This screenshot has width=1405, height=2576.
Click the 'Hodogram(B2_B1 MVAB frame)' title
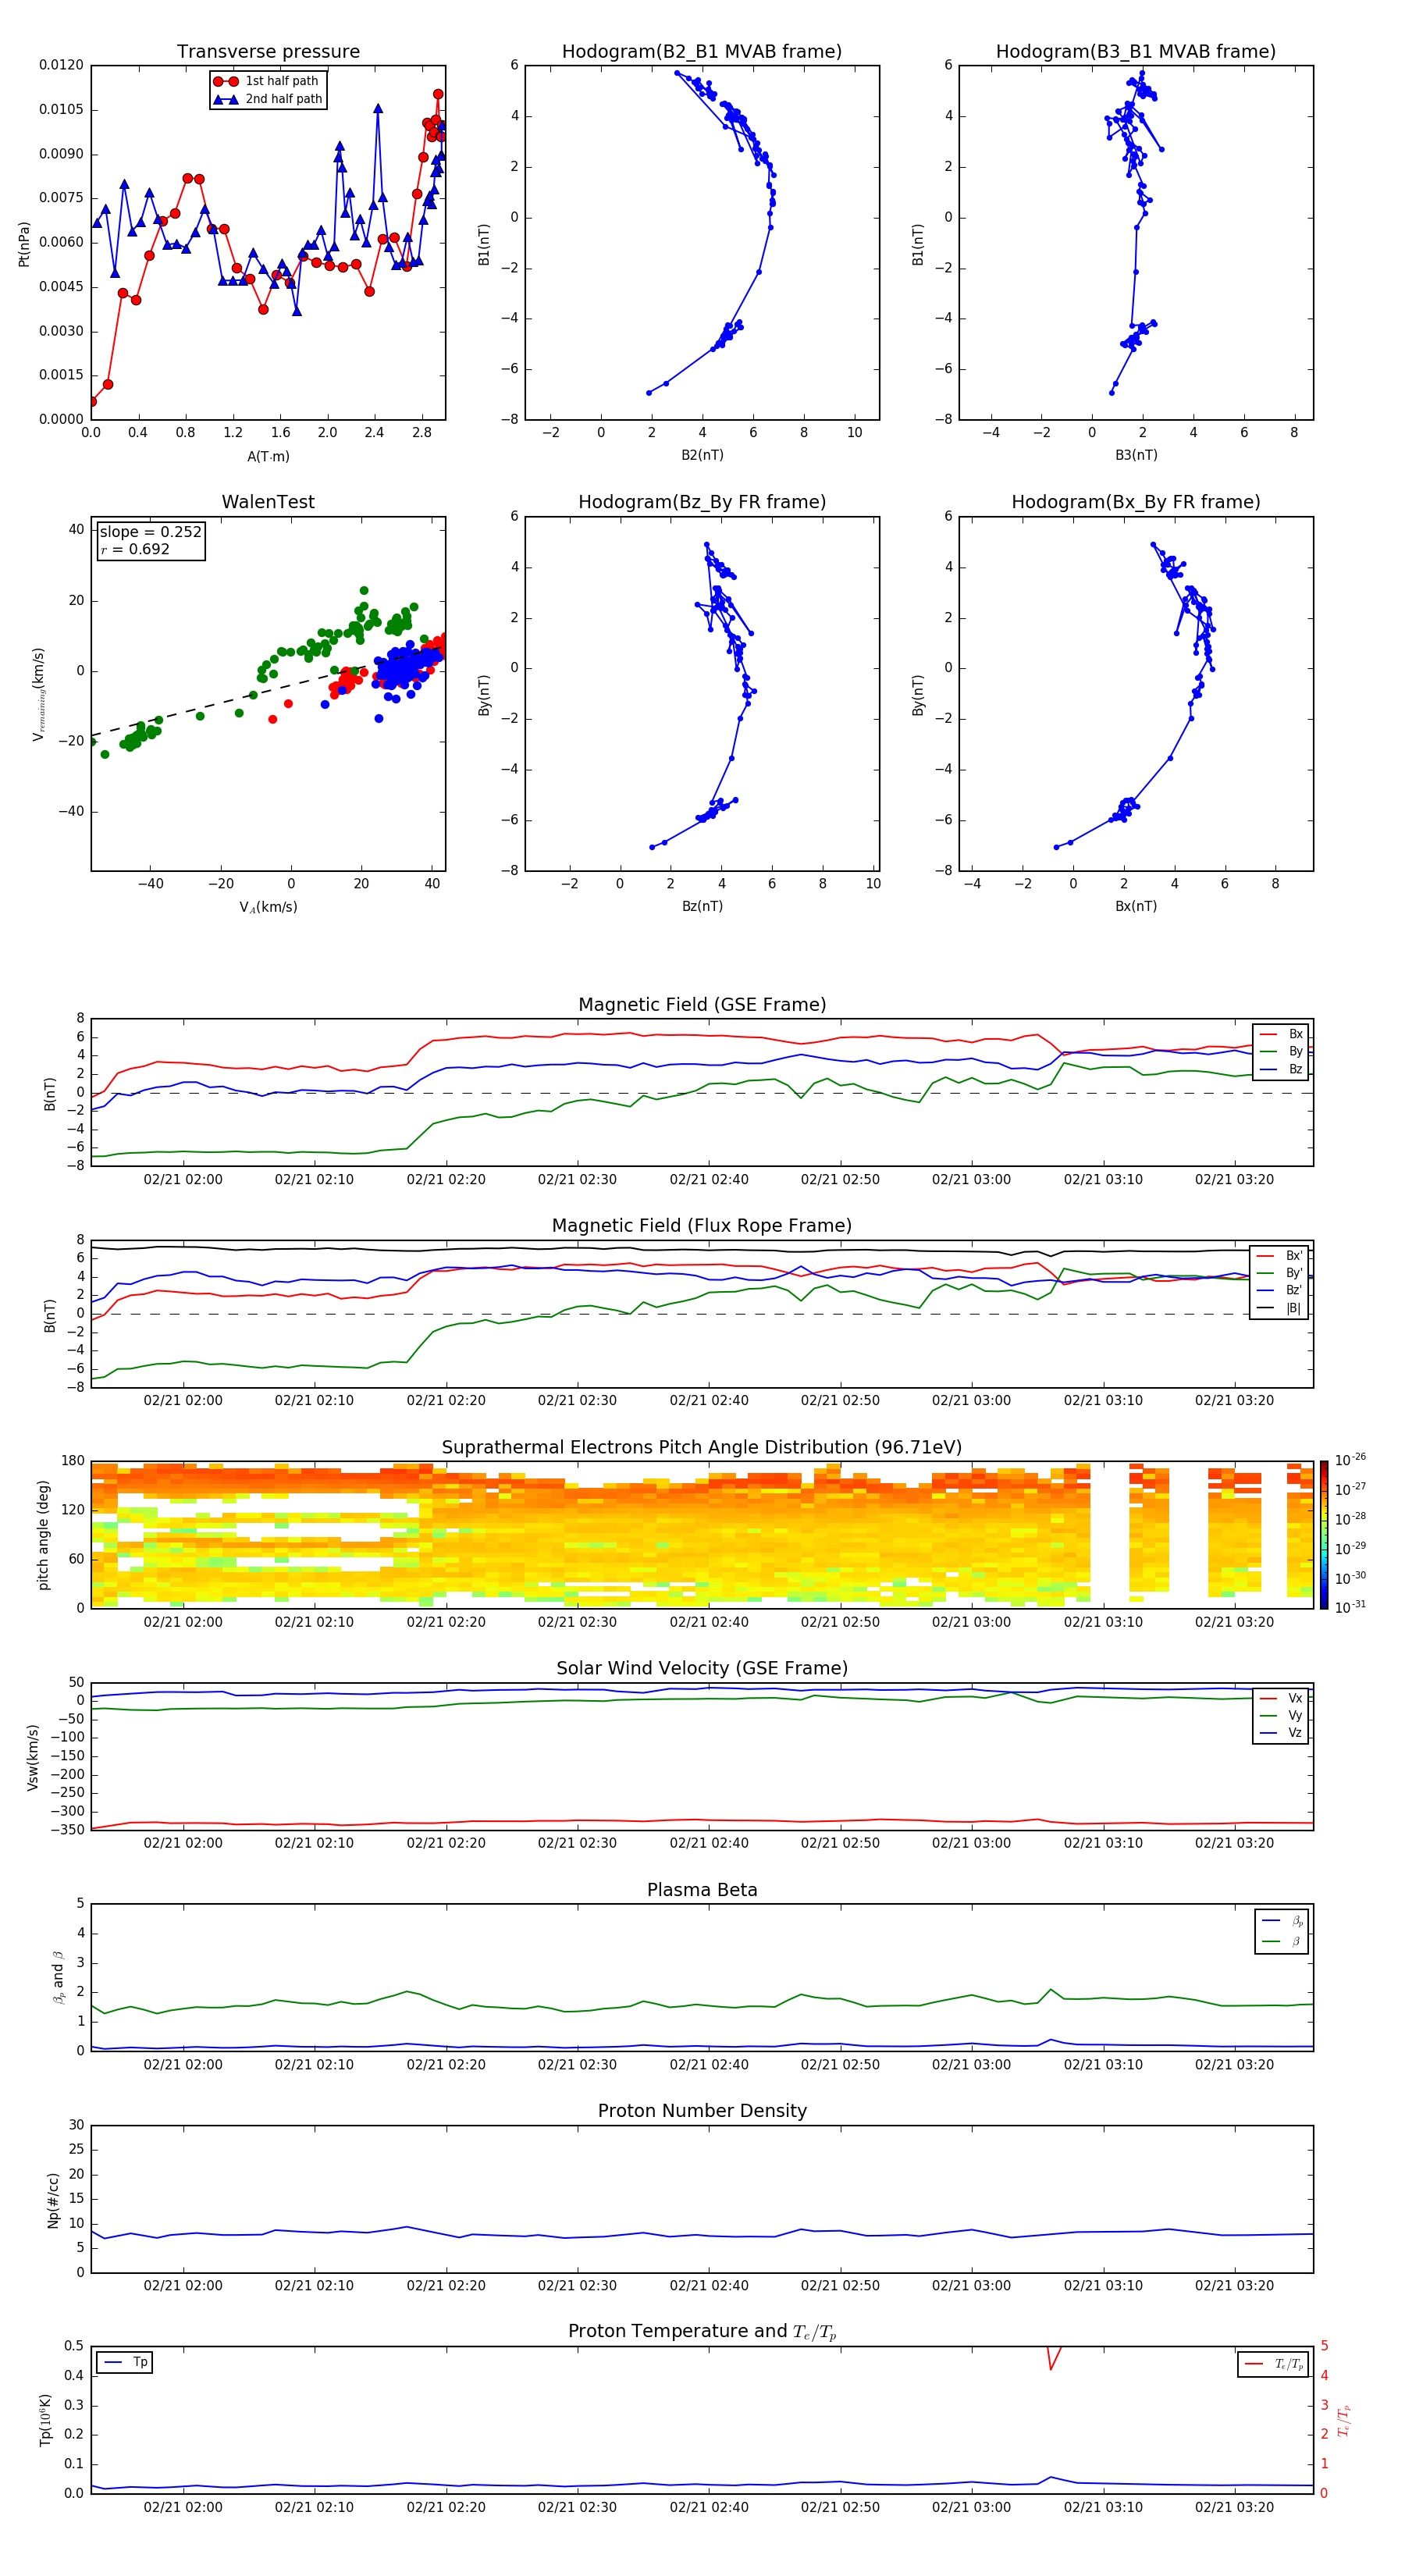pos(702,52)
